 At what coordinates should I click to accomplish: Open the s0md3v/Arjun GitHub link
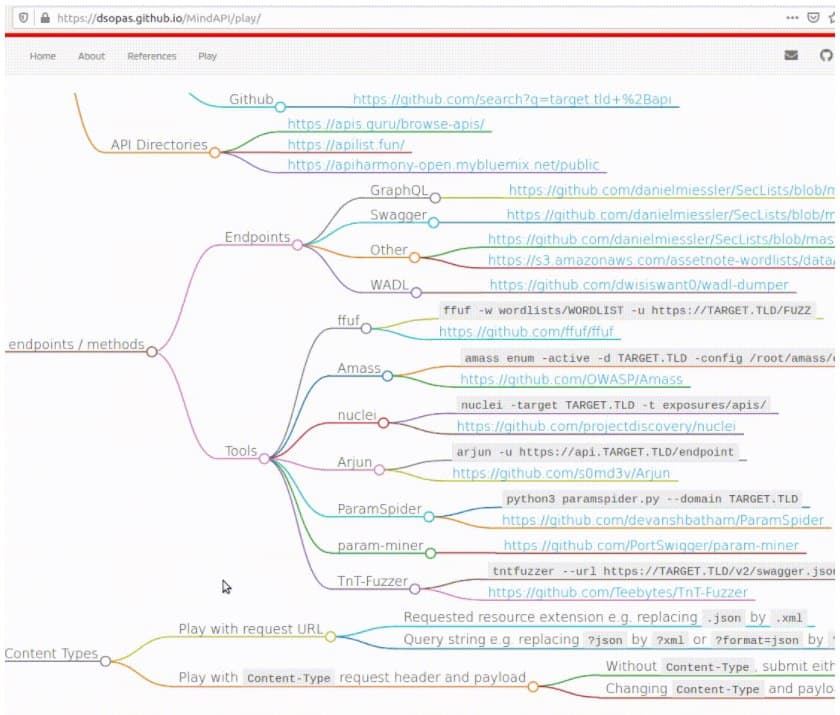click(561, 473)
